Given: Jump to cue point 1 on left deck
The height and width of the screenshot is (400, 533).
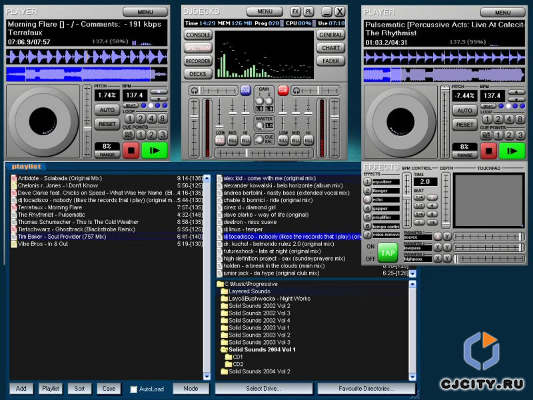Looking at the screenshot, I should (140, 135).
